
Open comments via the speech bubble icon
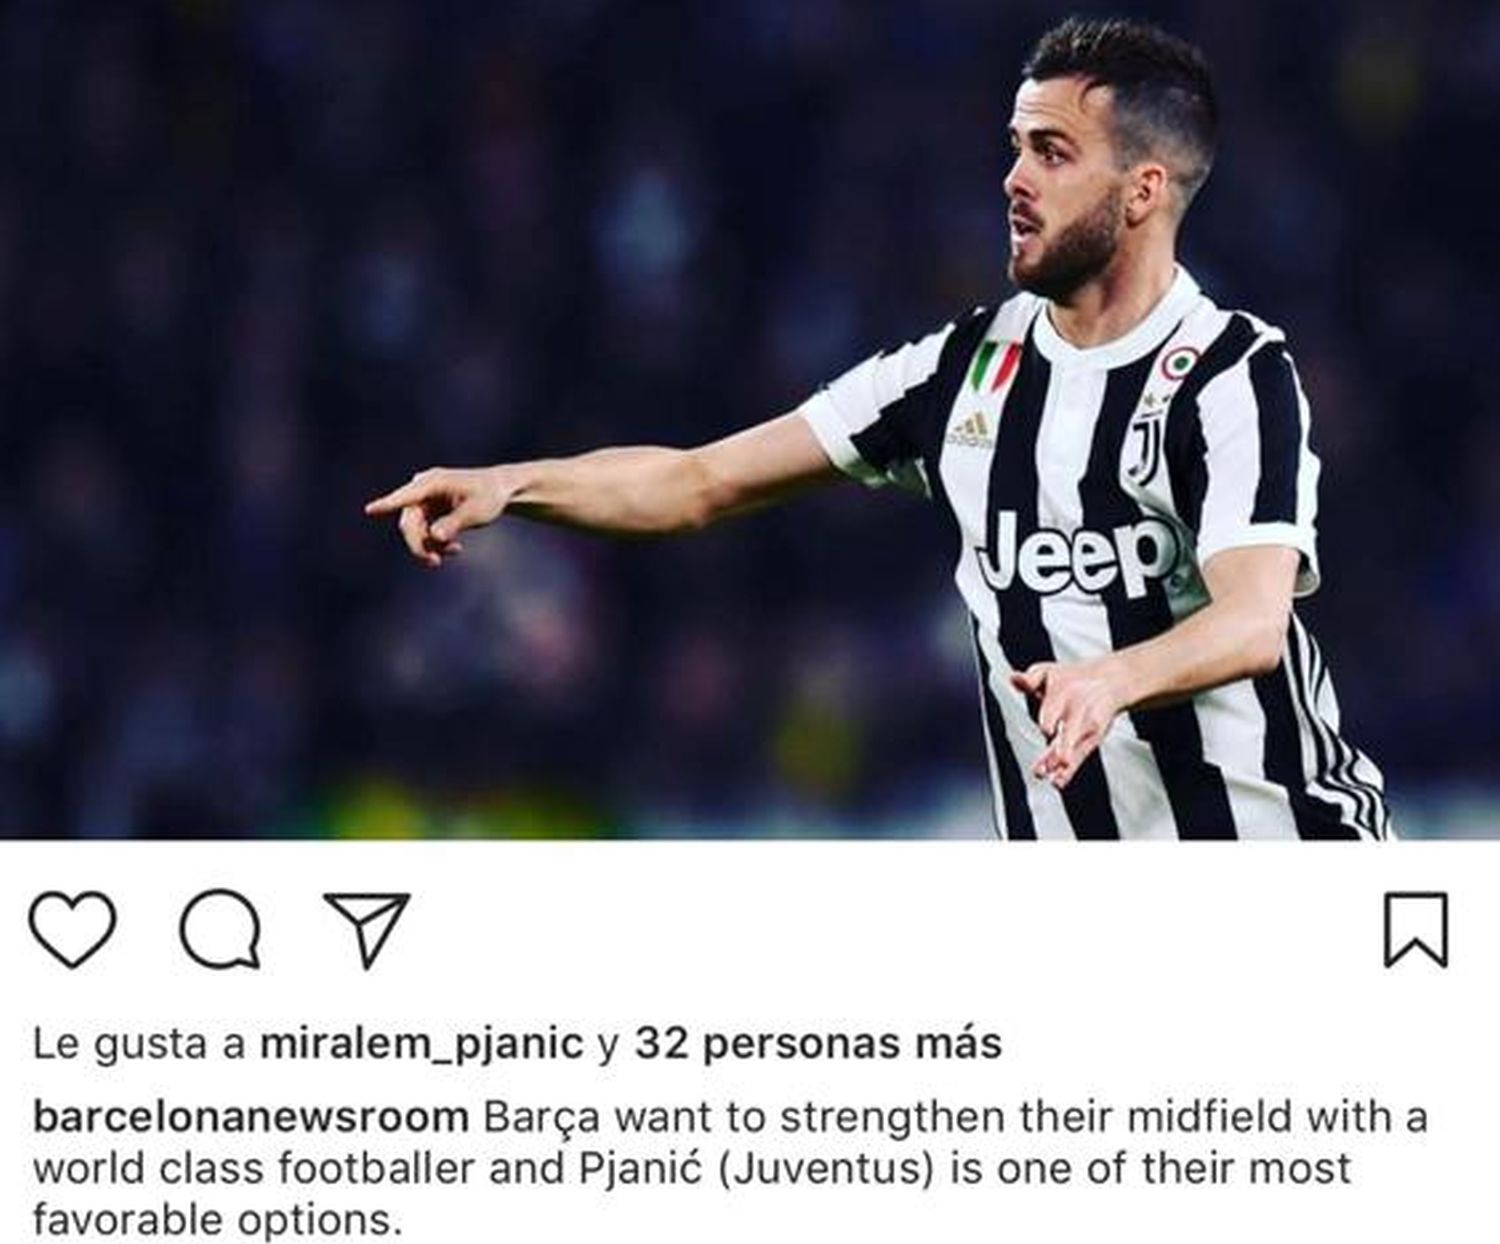[x=221, y=930]
